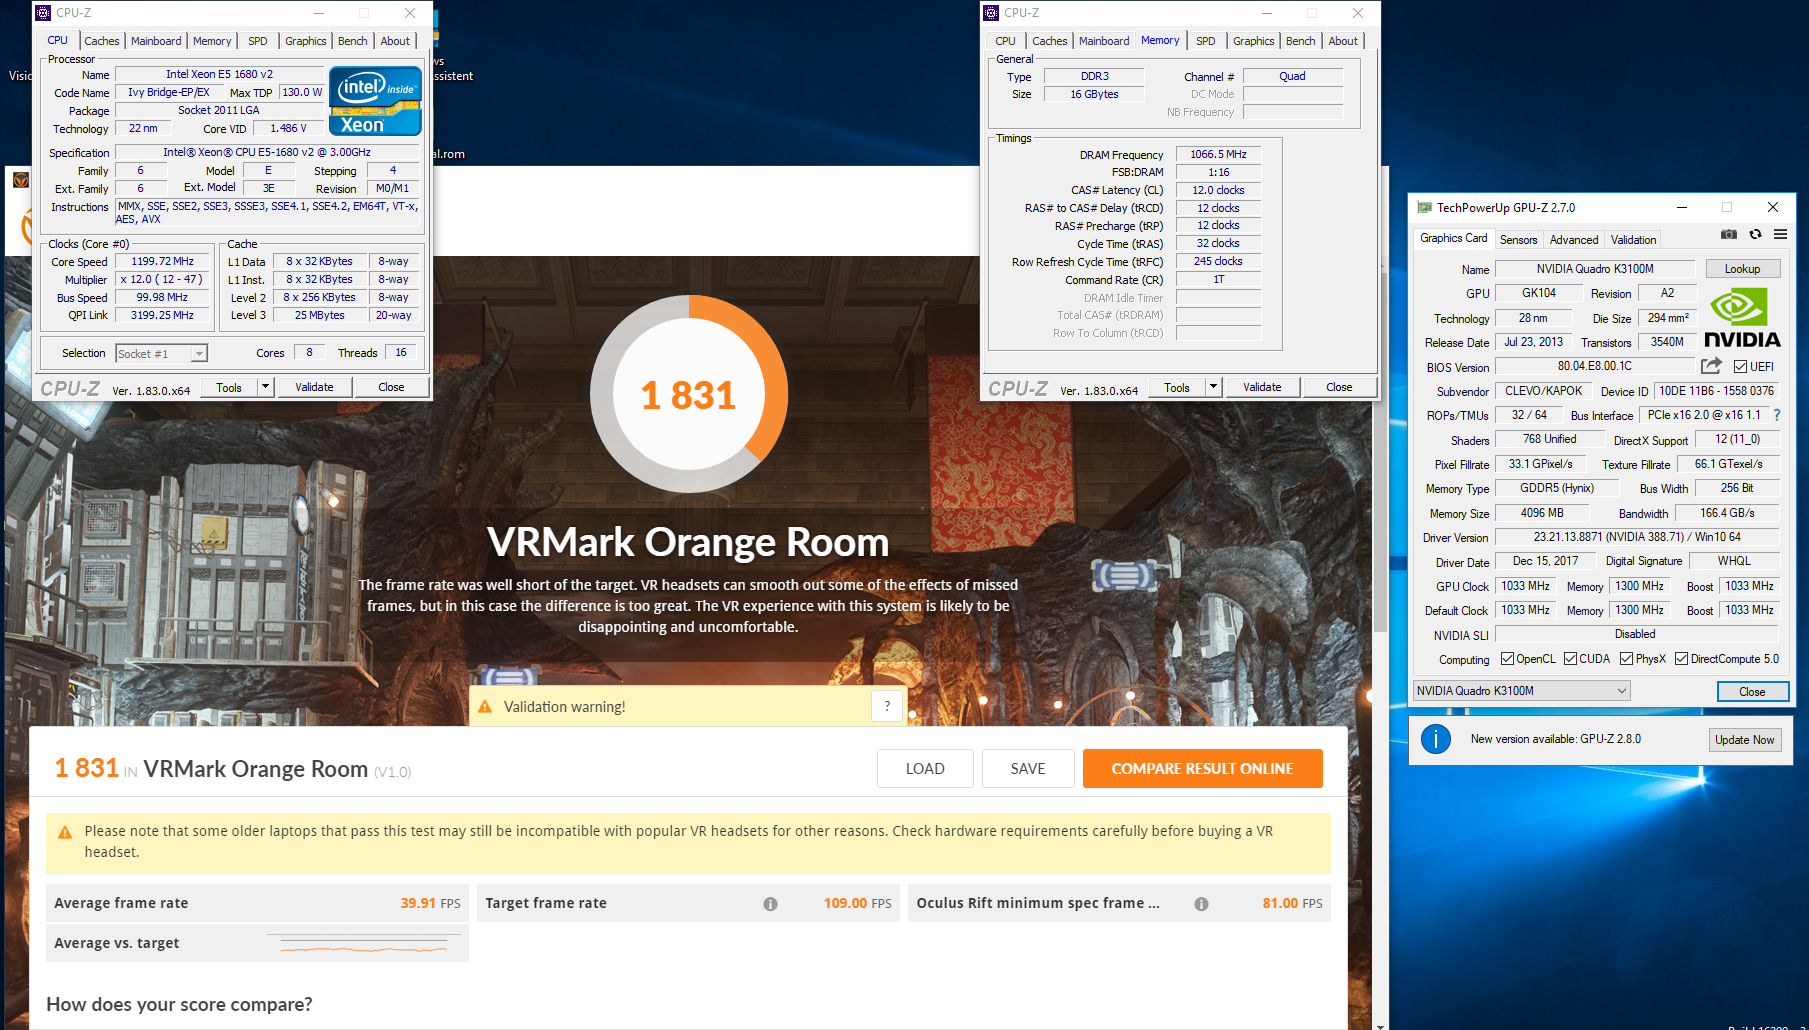Open Mainboard tab in left CPU-Z

(156, 41)
